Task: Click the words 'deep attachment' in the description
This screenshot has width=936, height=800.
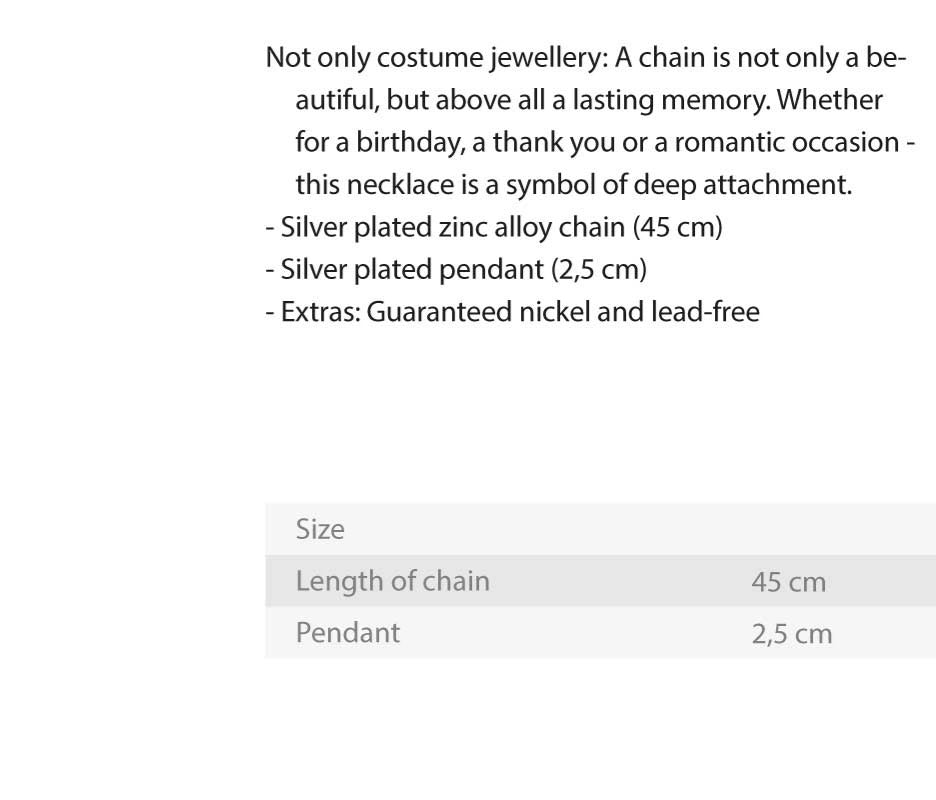Action: 743,185
